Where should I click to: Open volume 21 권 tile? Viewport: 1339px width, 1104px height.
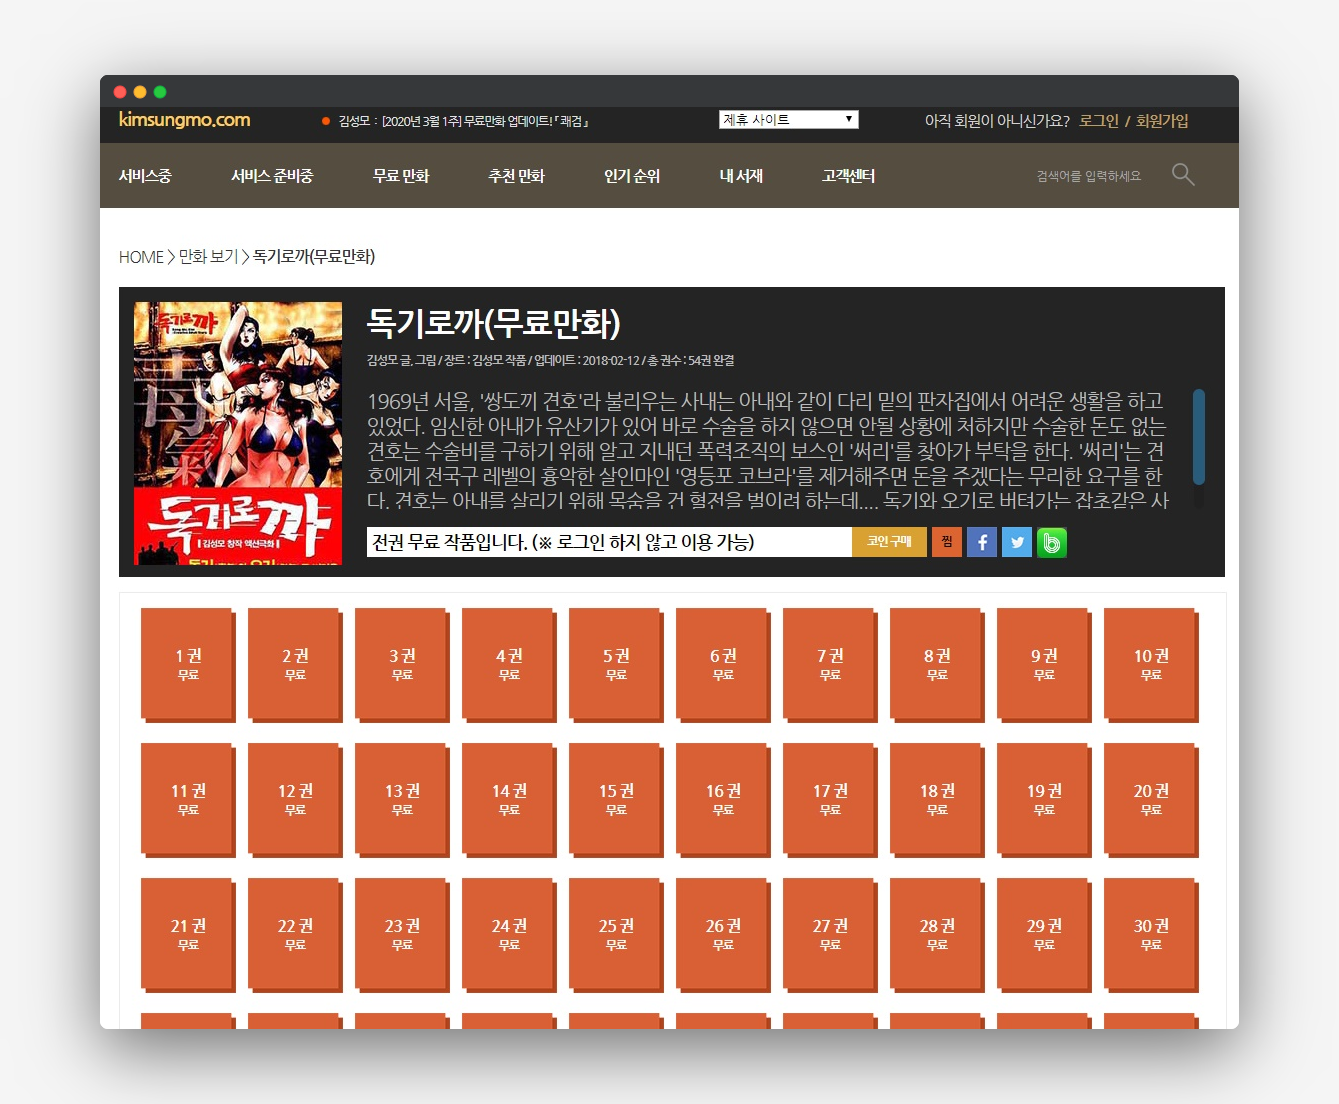tap(188, 934)
